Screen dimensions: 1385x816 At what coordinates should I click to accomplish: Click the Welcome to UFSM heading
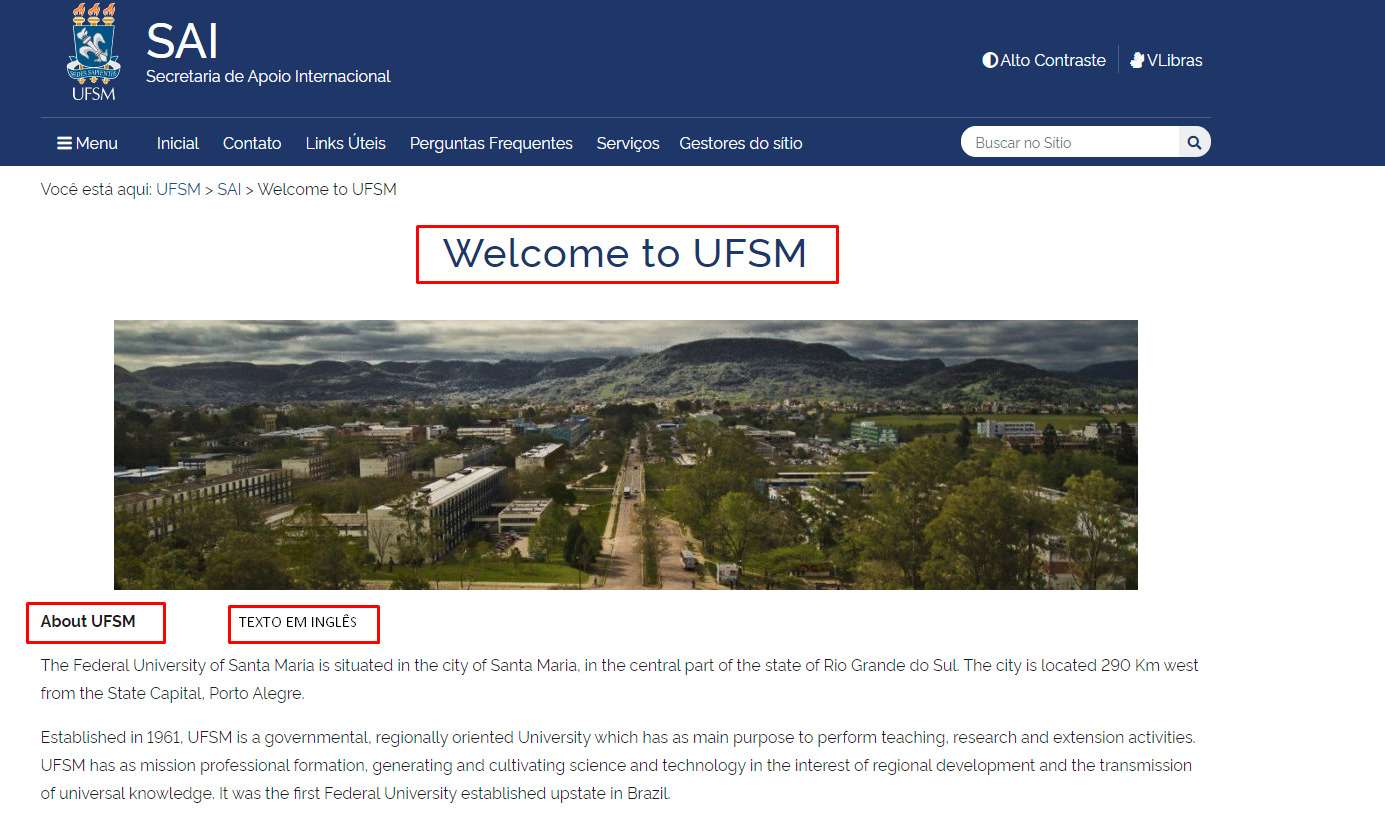pyautogui.click(x=625, y=254)
